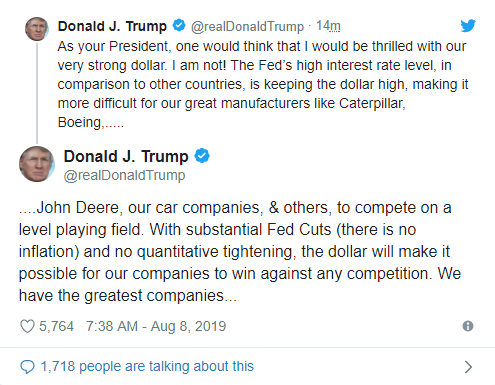Click the 14m timestamp link
The image size is (495, 385).
328,26
